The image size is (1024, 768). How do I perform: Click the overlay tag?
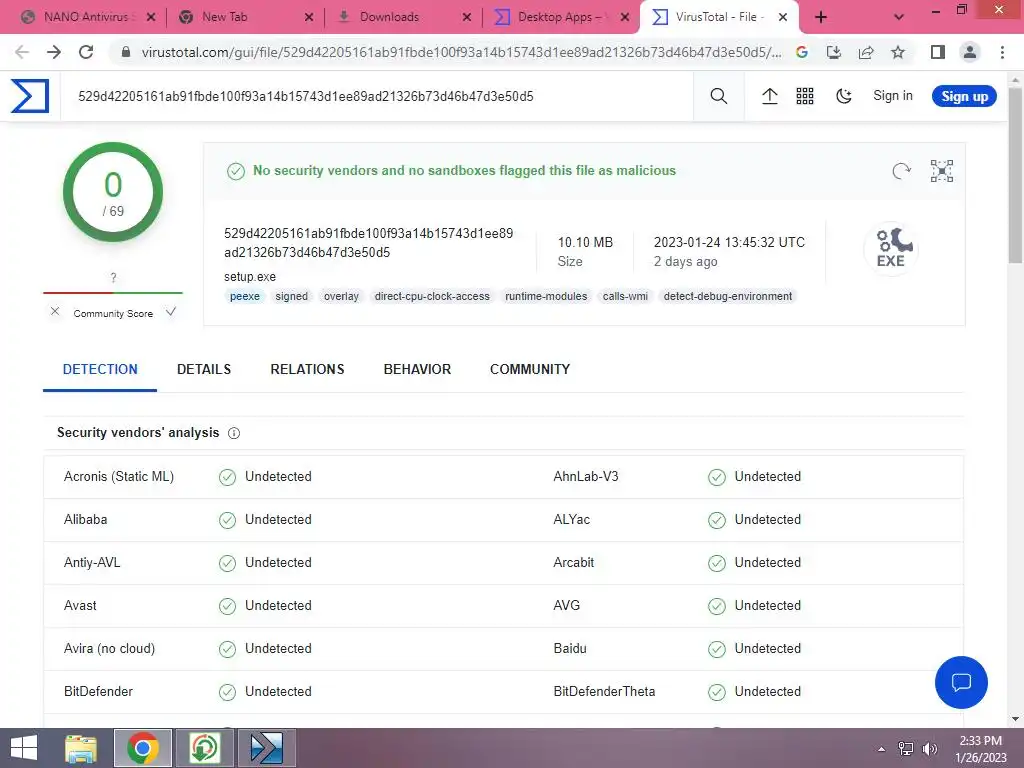[342, 296]
